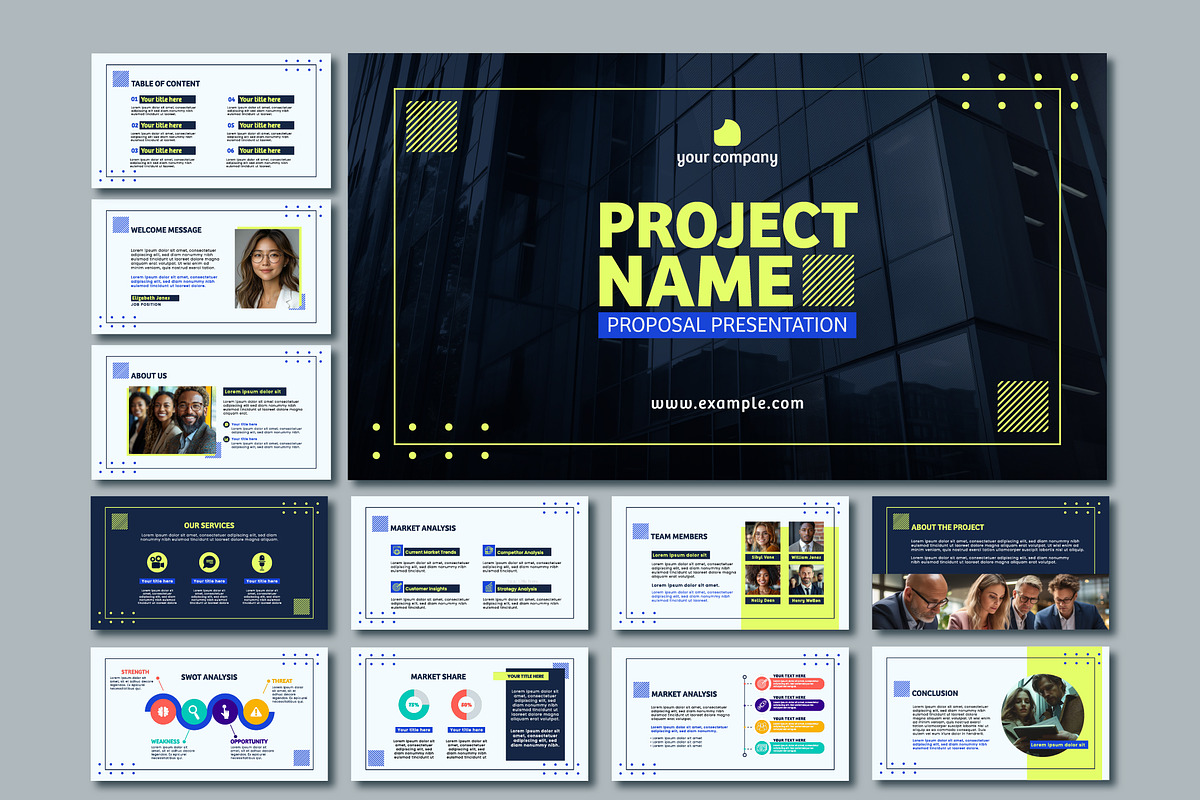Click the orange people icon in the timeline
1200x800 pixels.
[x=762, y=726]
